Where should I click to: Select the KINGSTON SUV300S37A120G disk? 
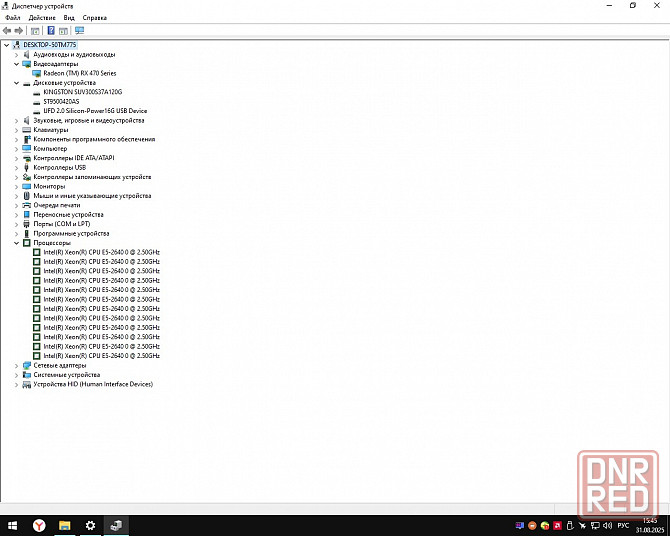pos(89,92)
